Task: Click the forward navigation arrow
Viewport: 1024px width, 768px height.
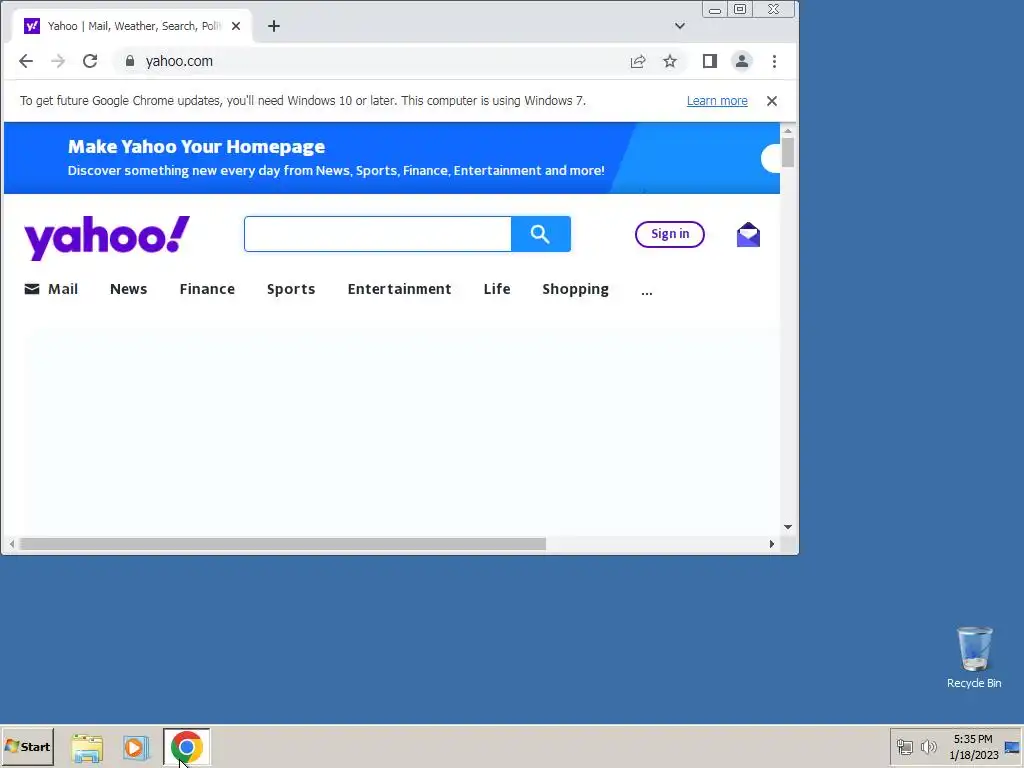Action: point(58,61)
